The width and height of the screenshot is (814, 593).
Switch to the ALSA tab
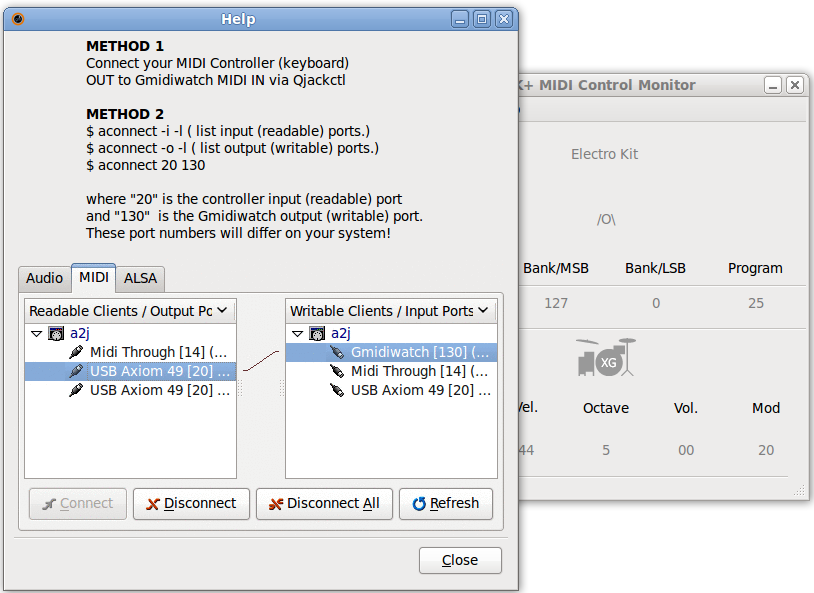coord(140,279)
